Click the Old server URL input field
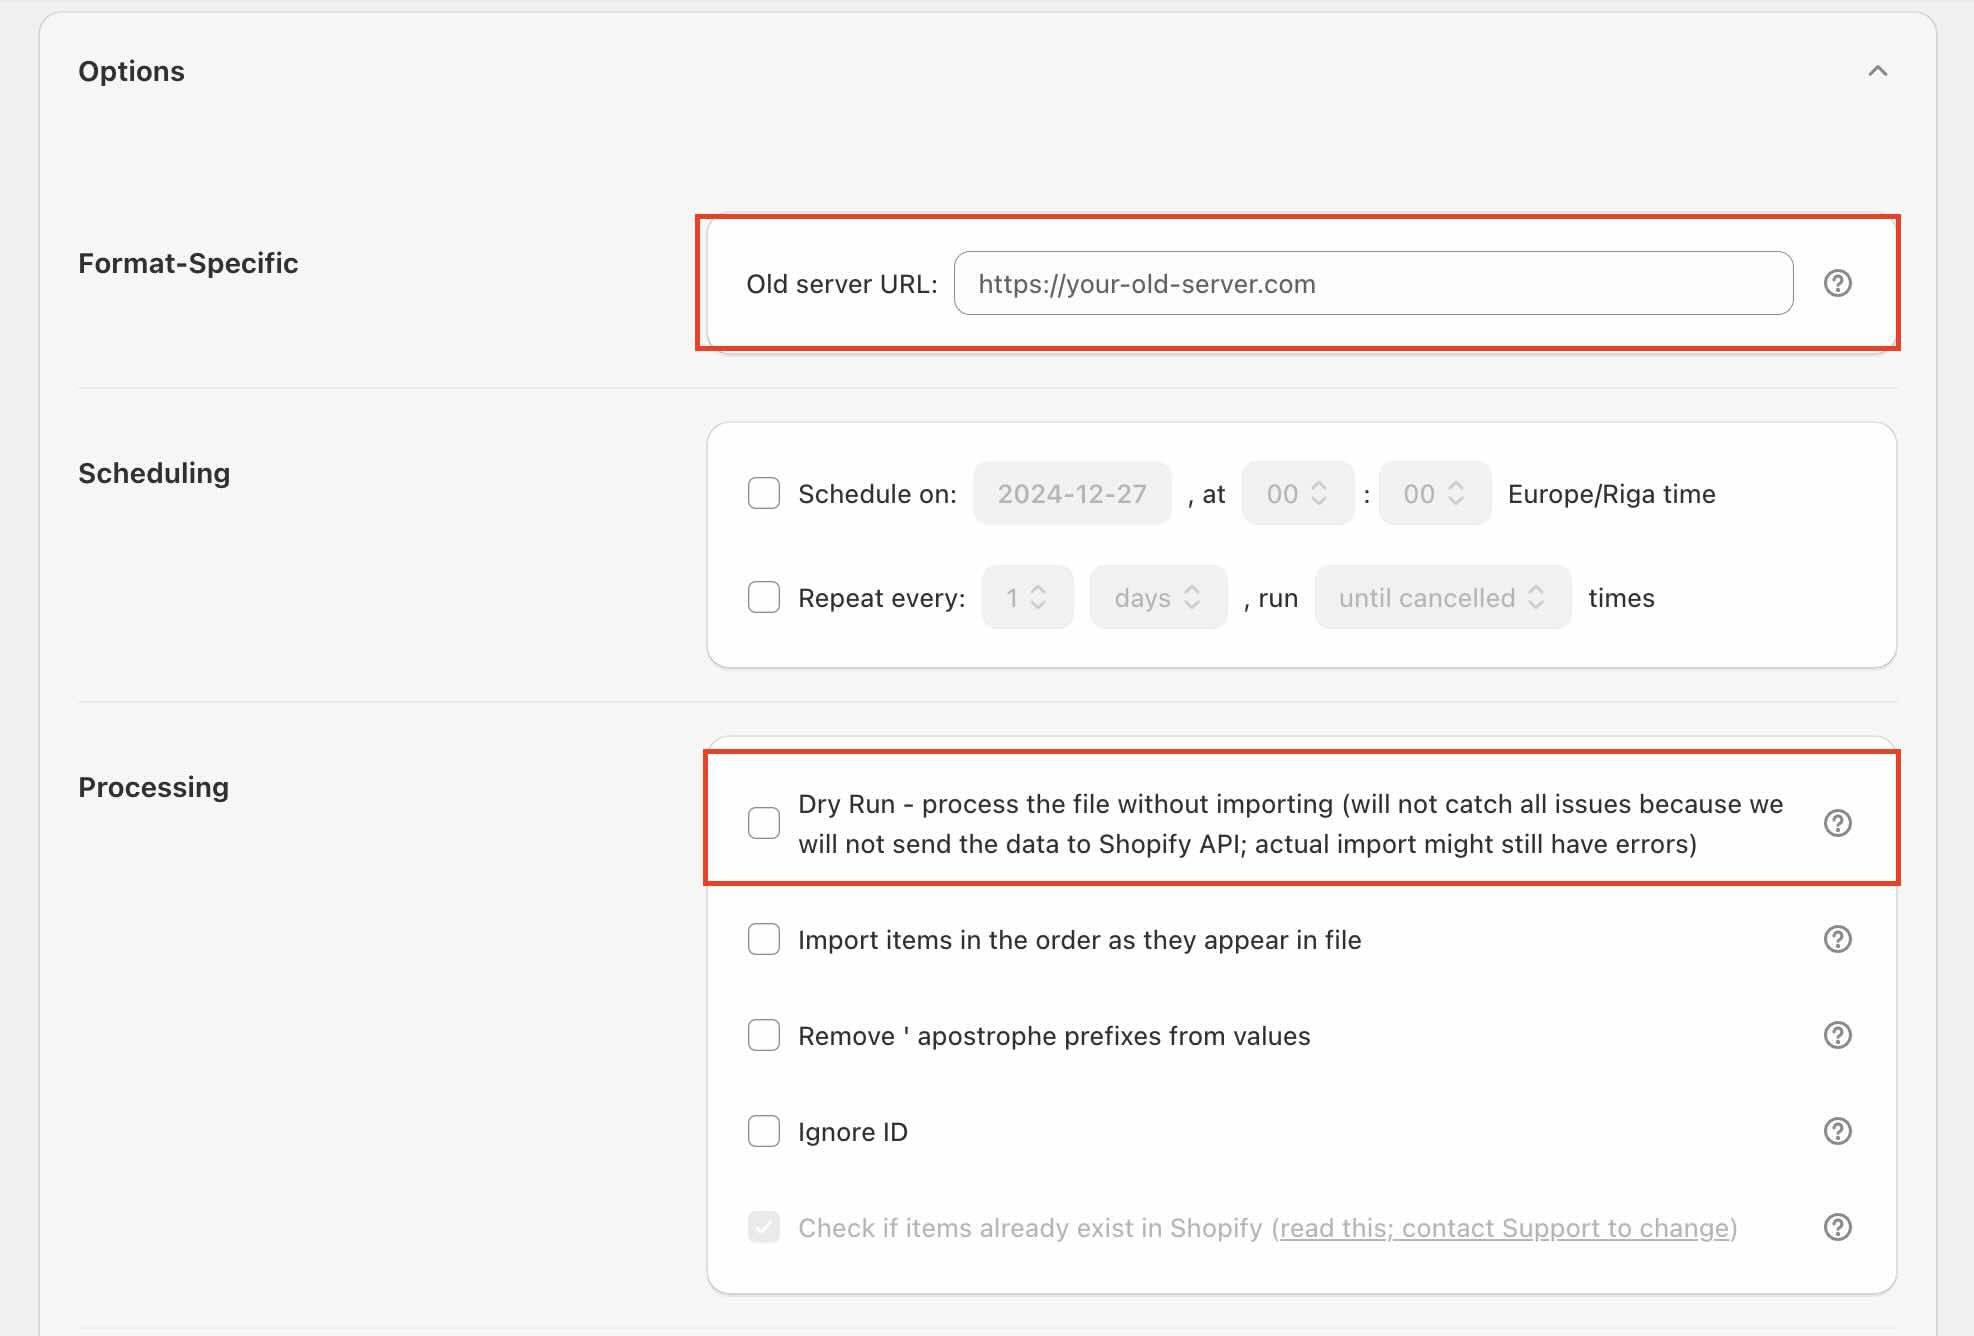 (1372, 284)
